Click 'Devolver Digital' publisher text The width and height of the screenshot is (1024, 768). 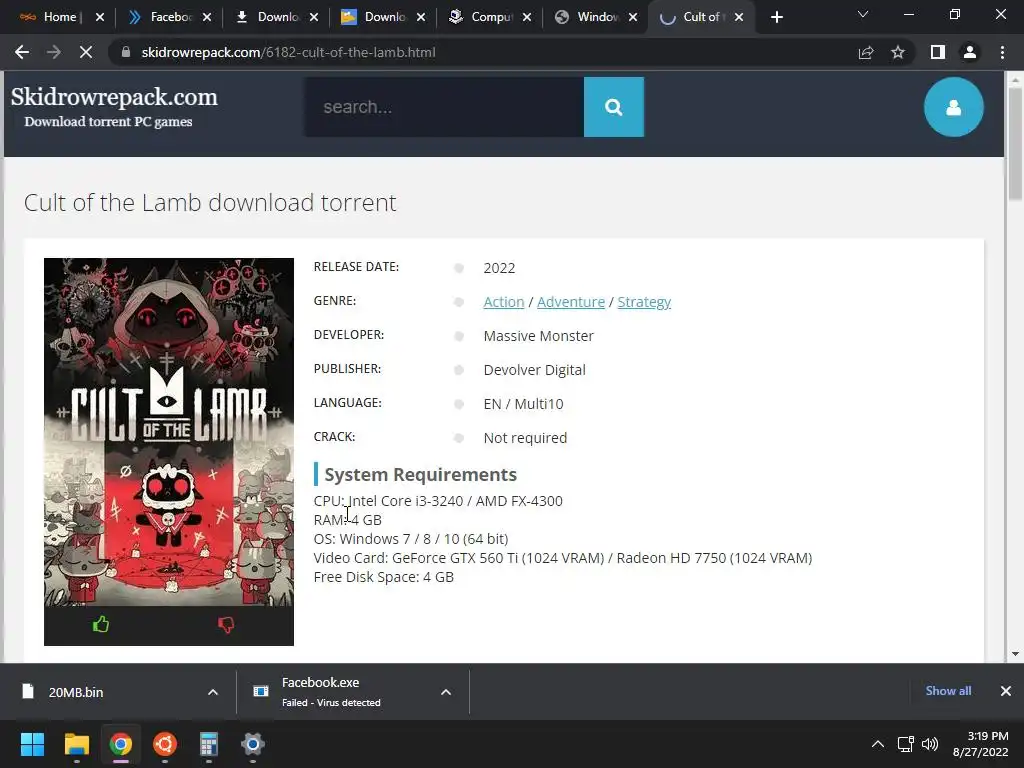point(534,370)
